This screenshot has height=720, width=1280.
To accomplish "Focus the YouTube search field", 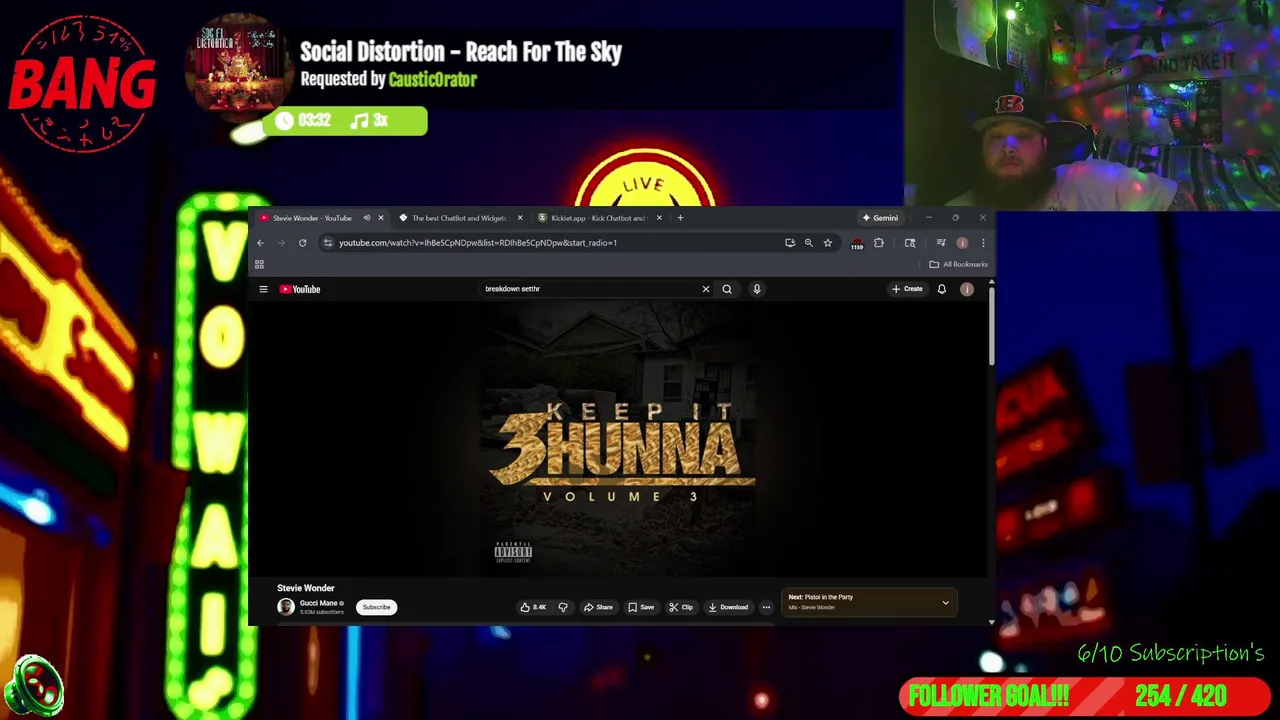I will [590, 289].
